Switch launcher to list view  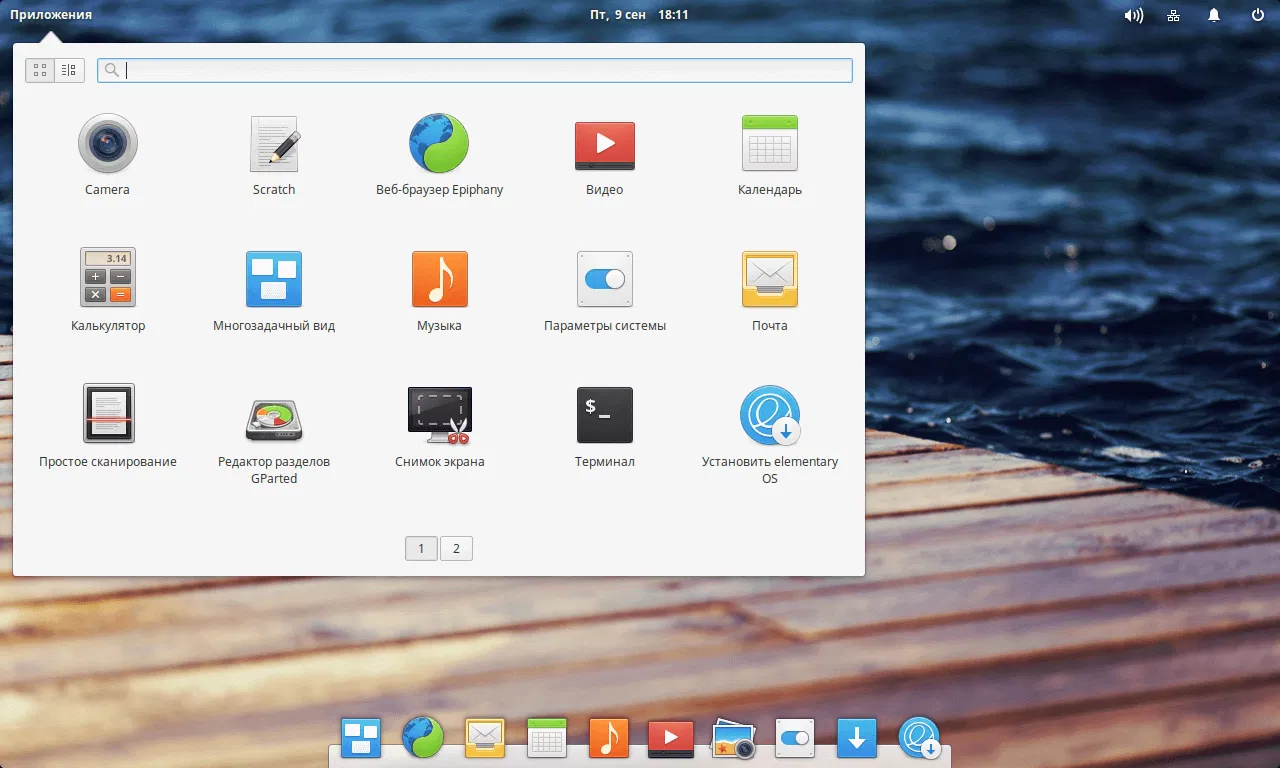pyautogui.click(x=68, y=70)
